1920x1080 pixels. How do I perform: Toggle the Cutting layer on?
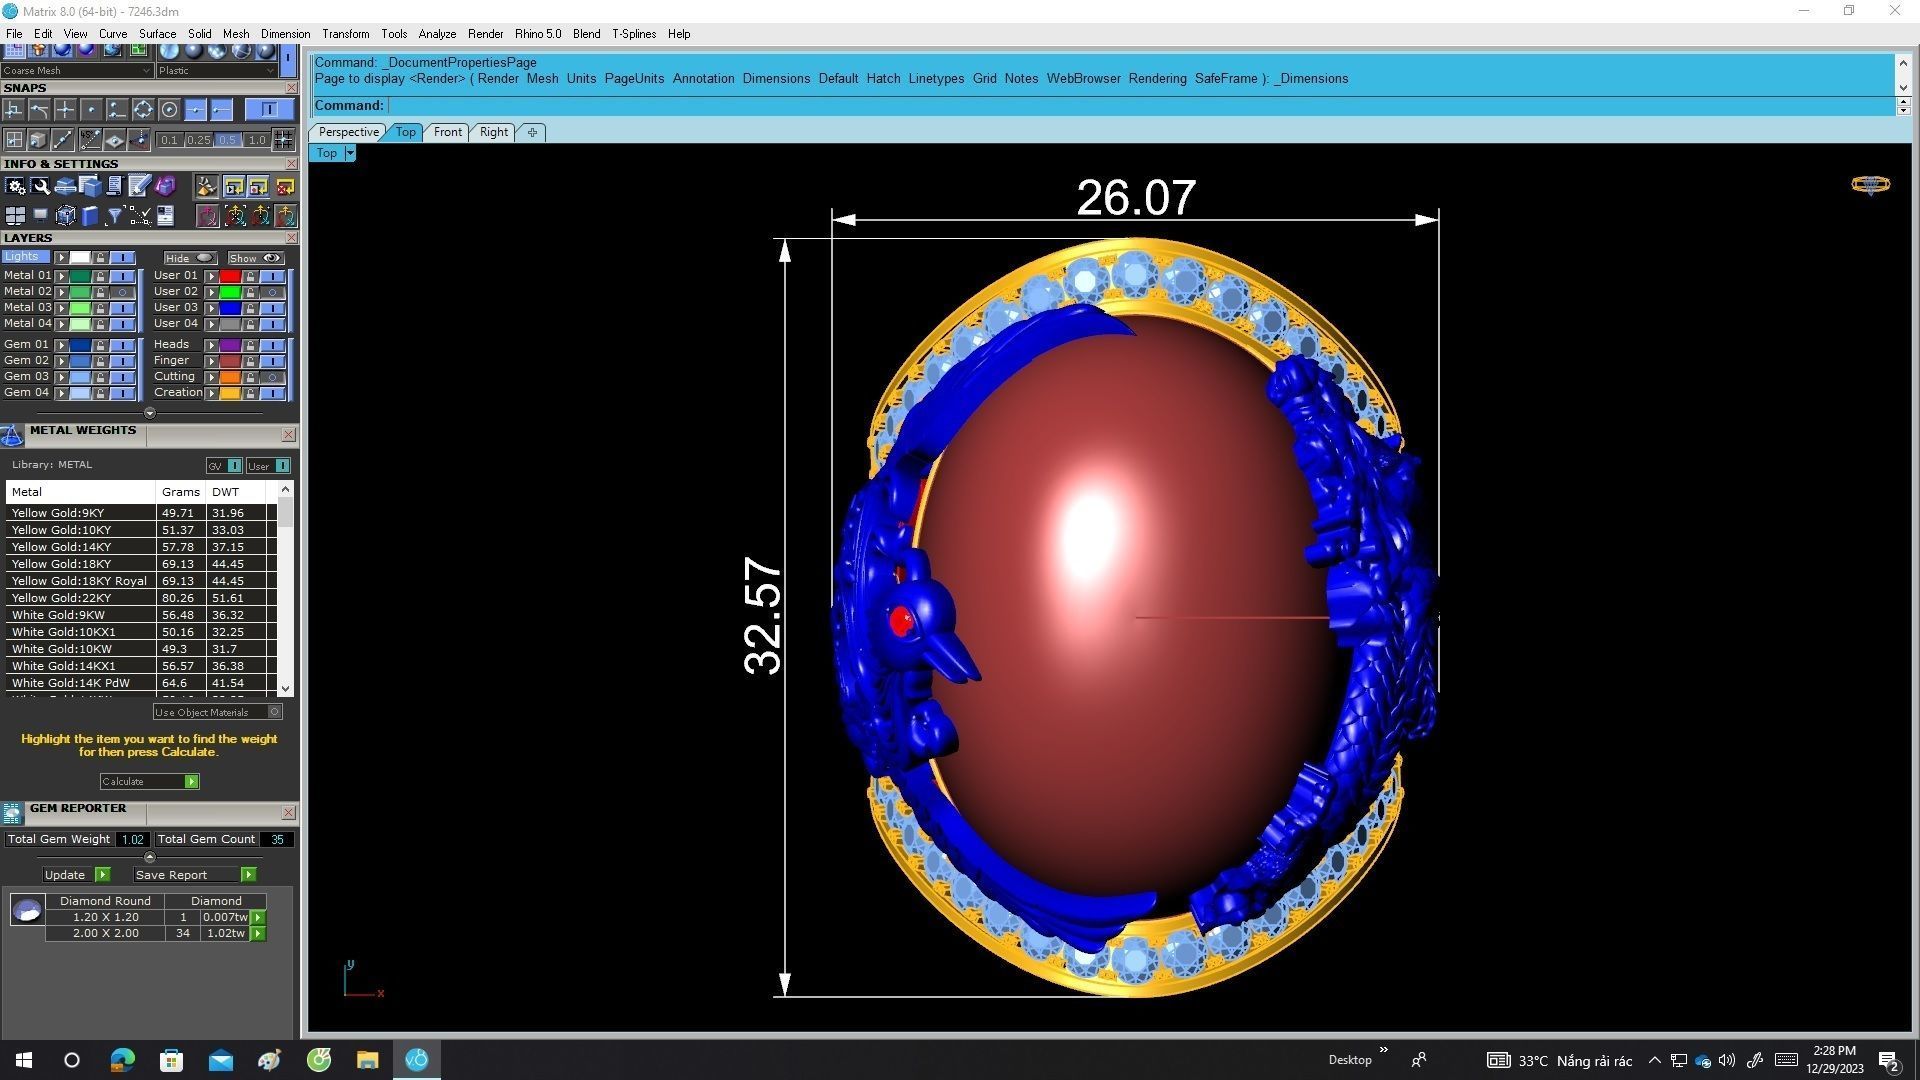pos(272,377)
